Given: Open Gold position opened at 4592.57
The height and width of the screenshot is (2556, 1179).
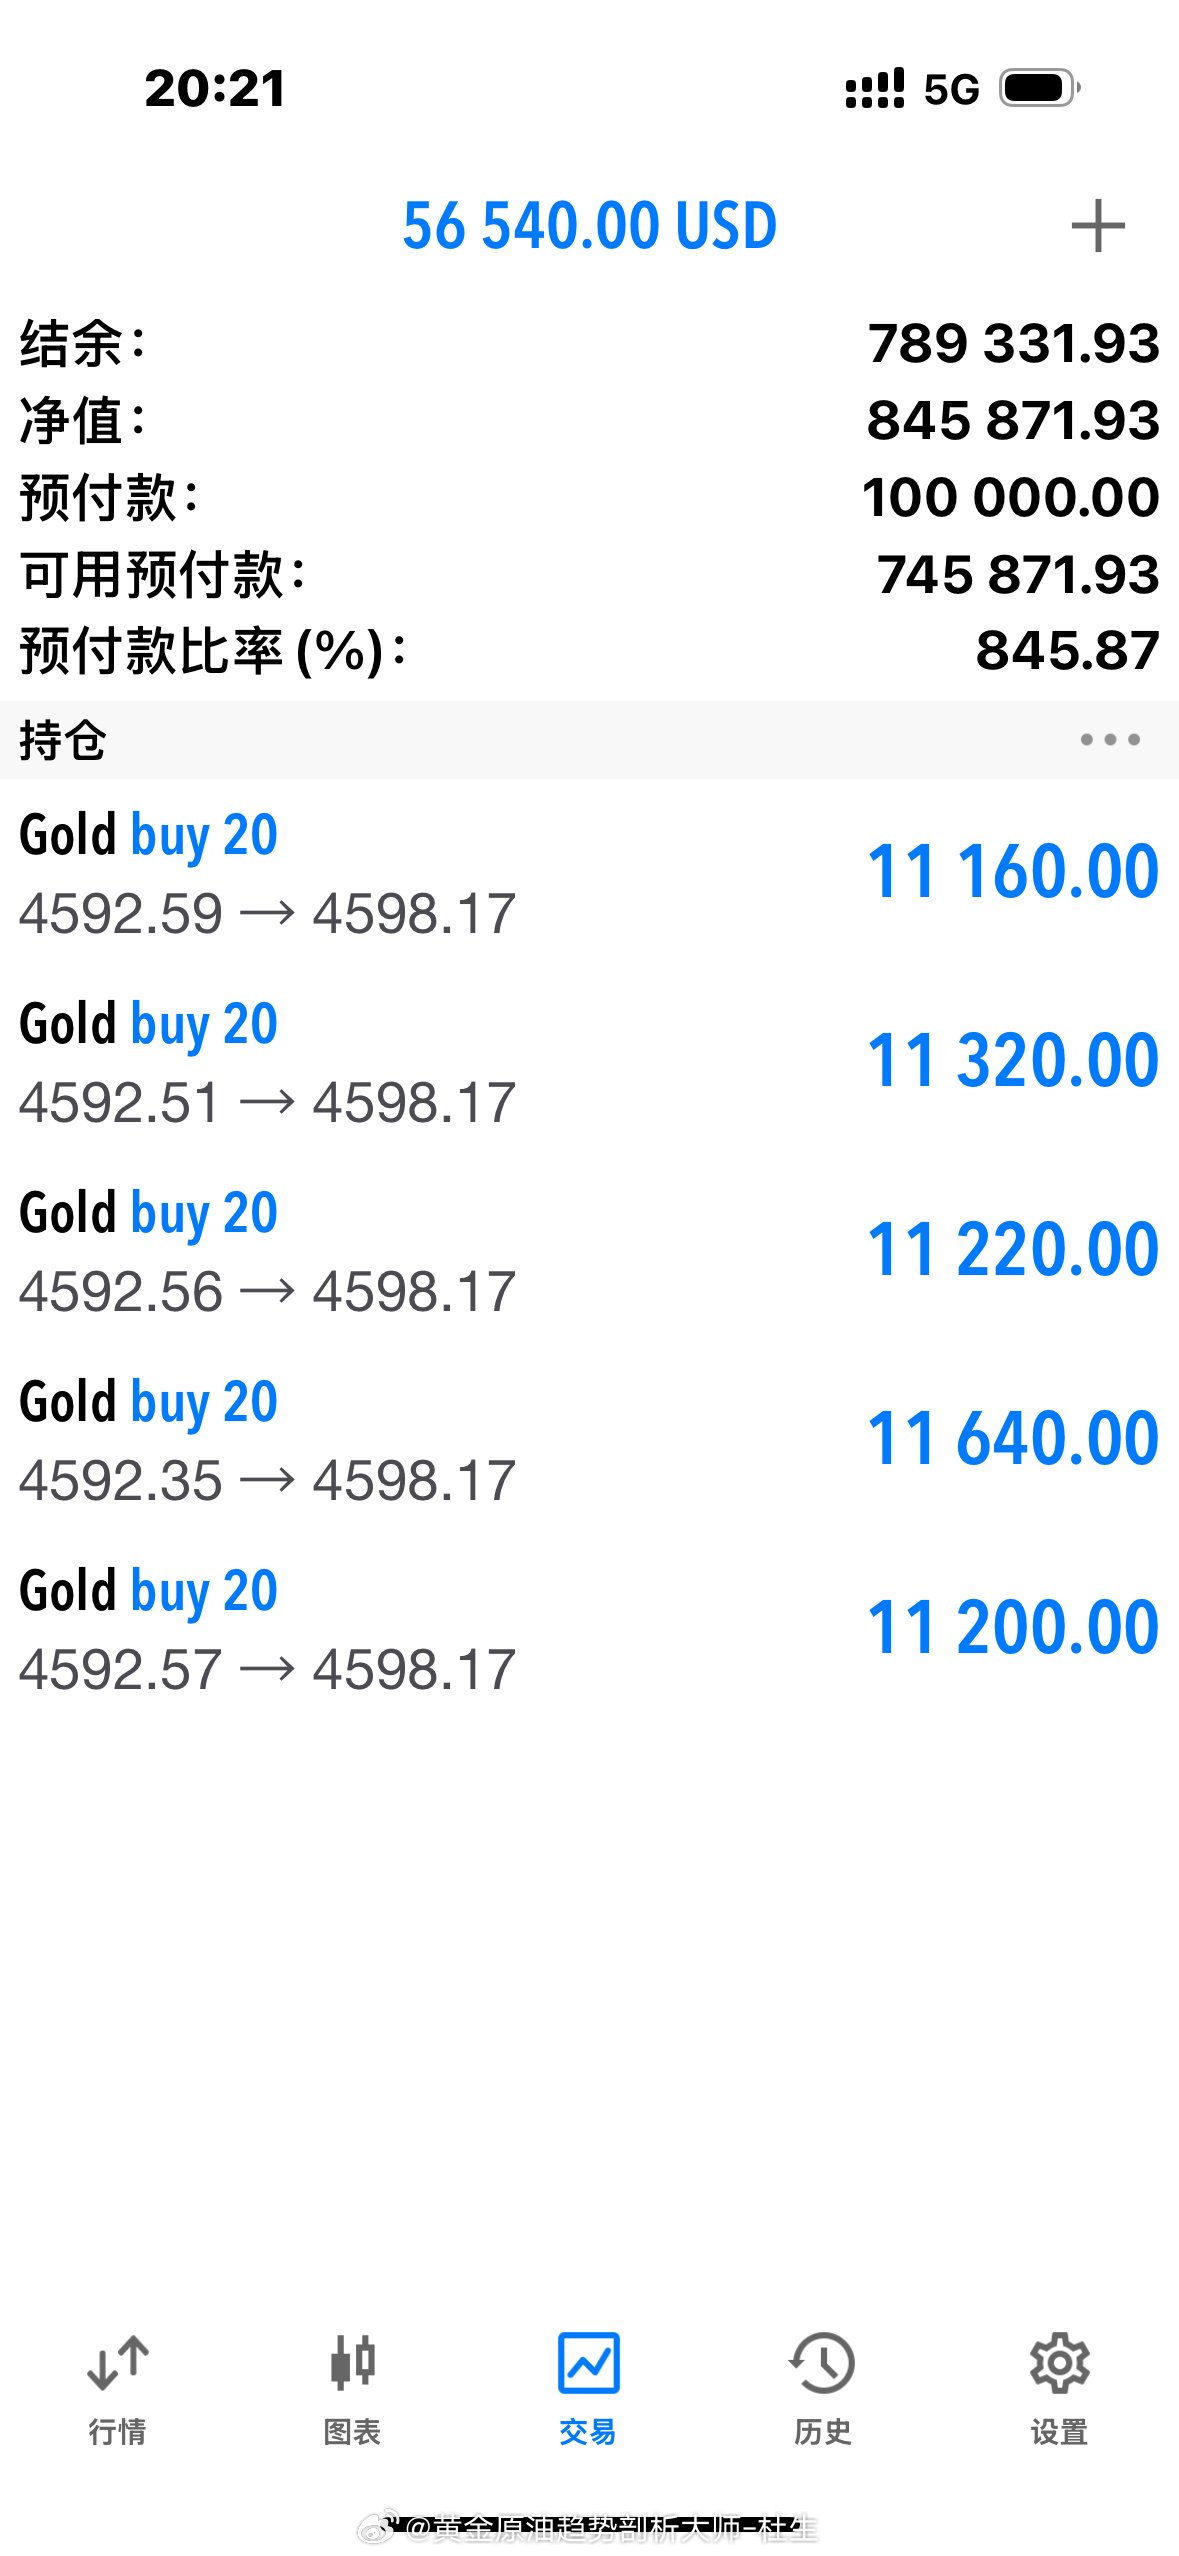Looking at the screenshot, I should pyautogui.click(x=589, y=1629).
